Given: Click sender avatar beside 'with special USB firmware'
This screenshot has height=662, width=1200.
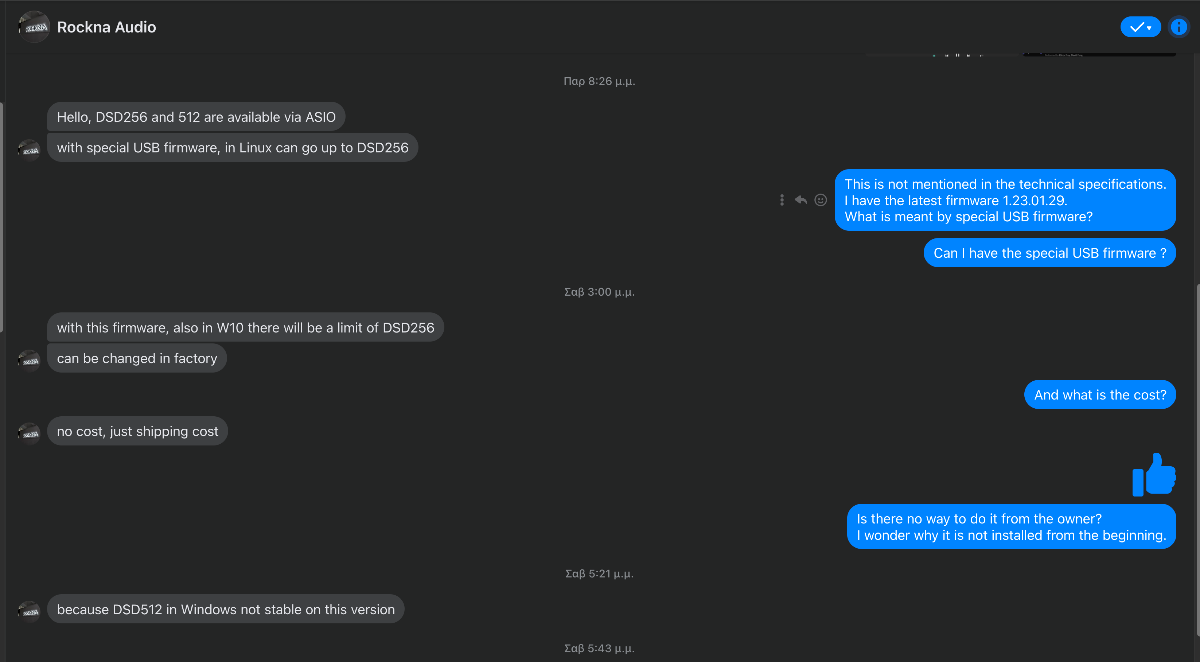Looking at the screenshot, I should point(29,149).
